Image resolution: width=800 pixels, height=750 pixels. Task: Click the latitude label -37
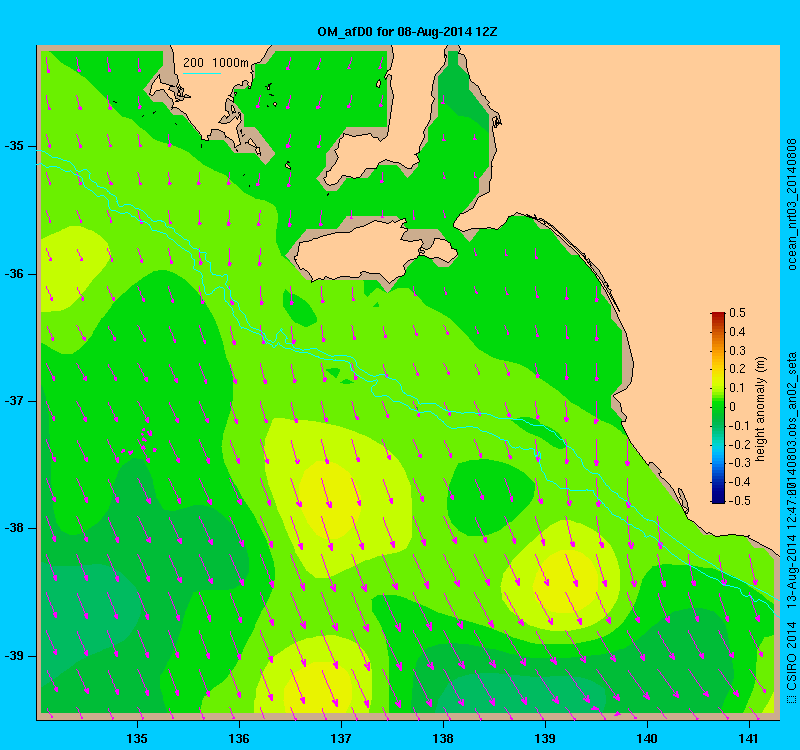(x=14, y=401)
